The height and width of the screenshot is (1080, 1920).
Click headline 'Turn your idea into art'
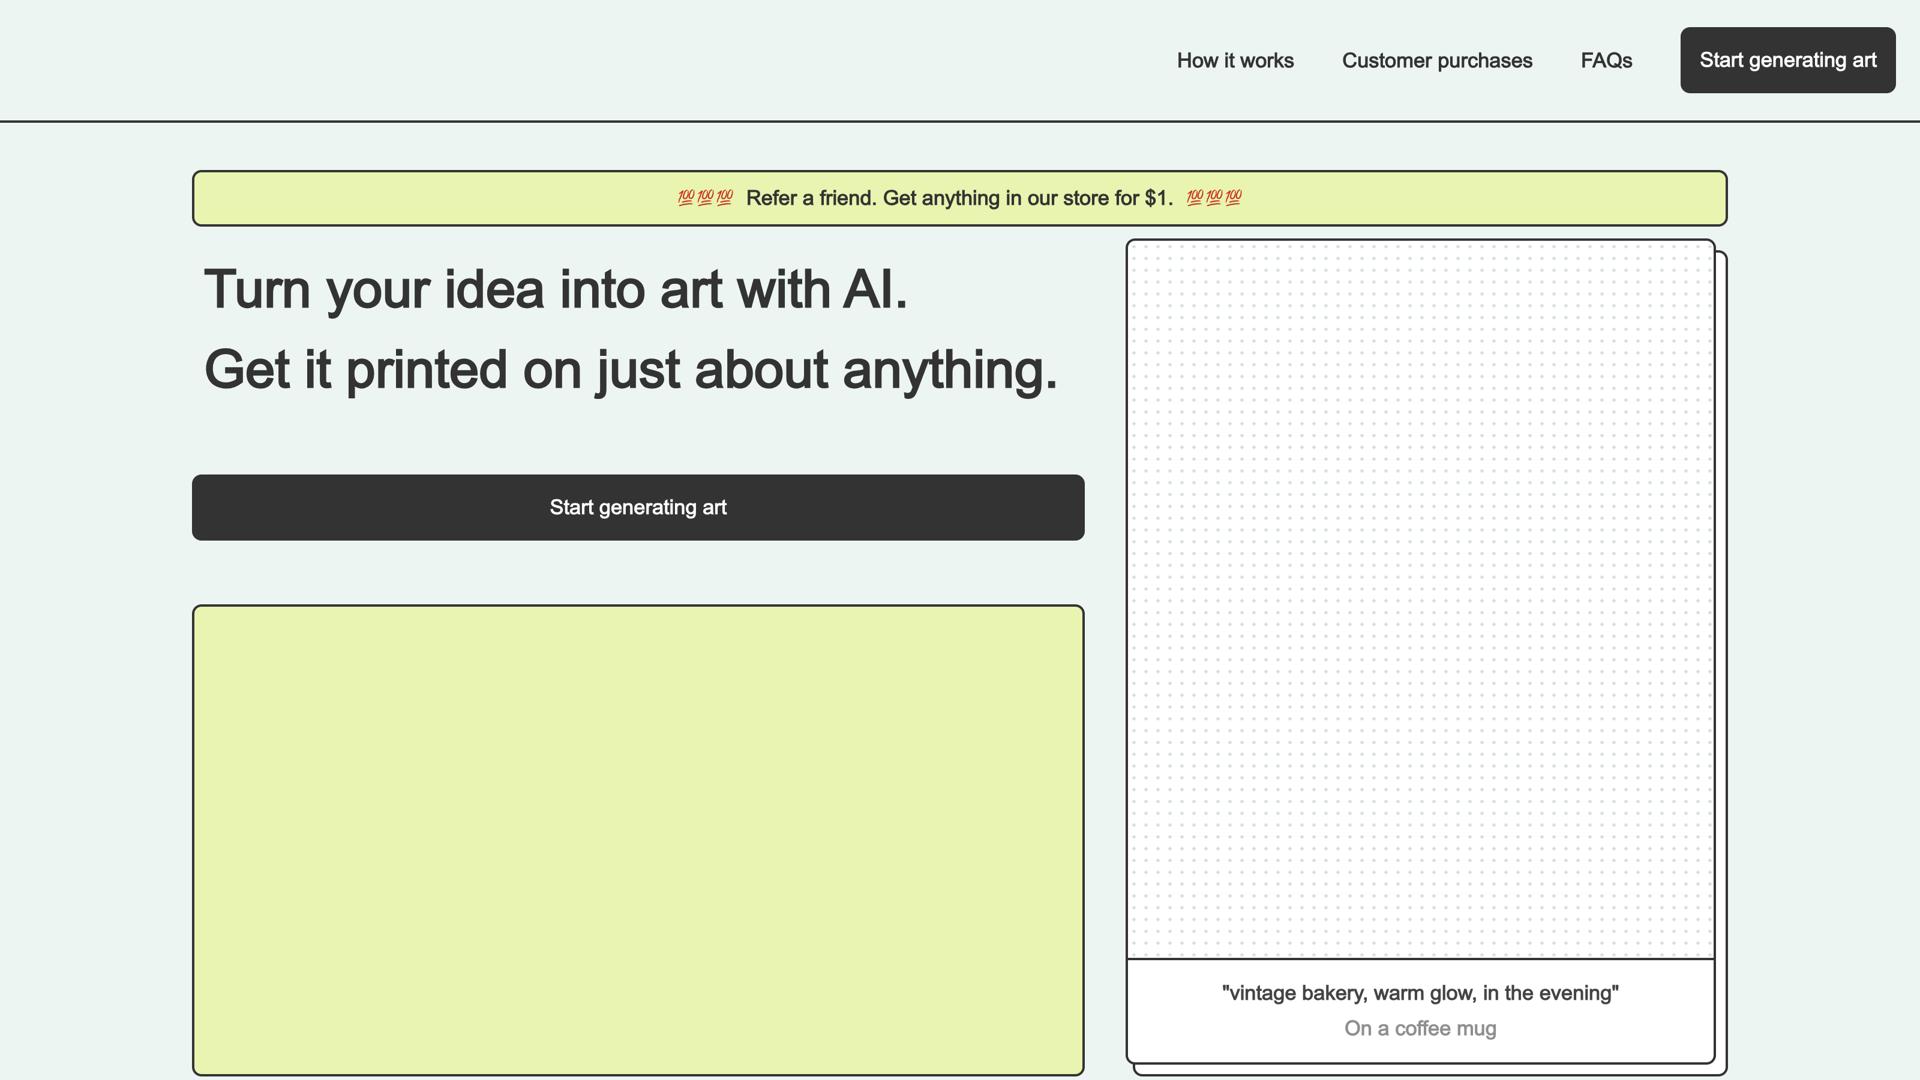(555, 290)
